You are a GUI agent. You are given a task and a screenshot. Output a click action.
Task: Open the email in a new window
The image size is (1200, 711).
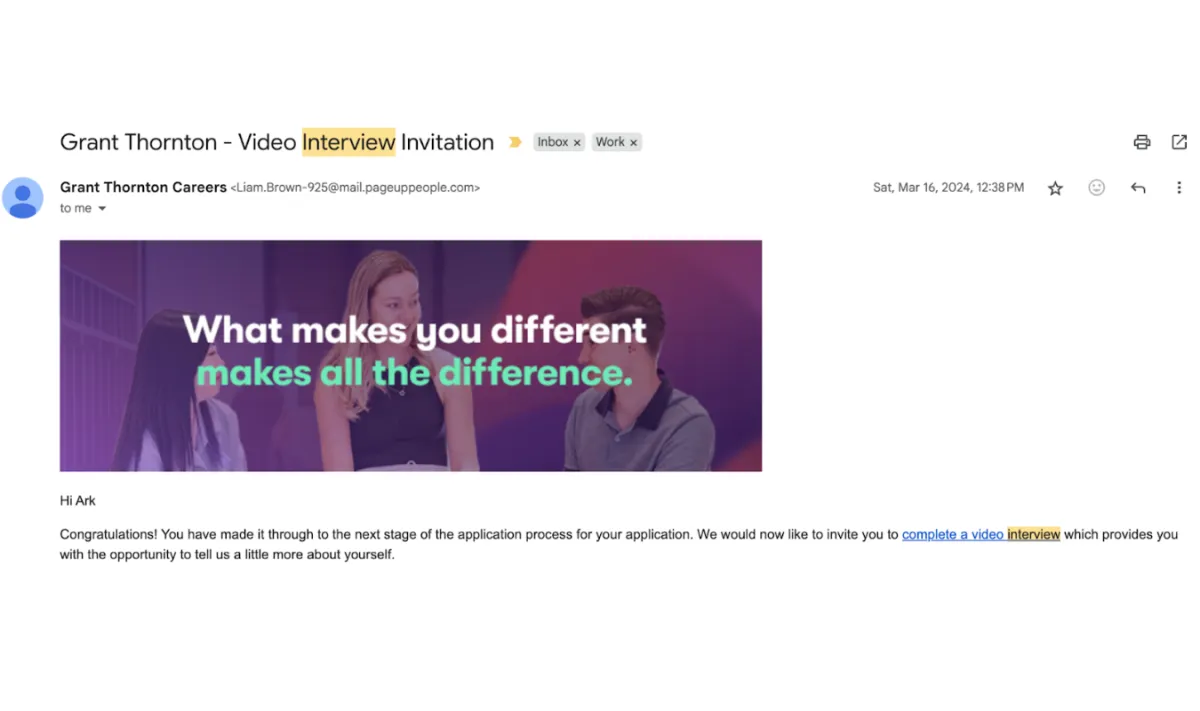[x=1179, y=142]
